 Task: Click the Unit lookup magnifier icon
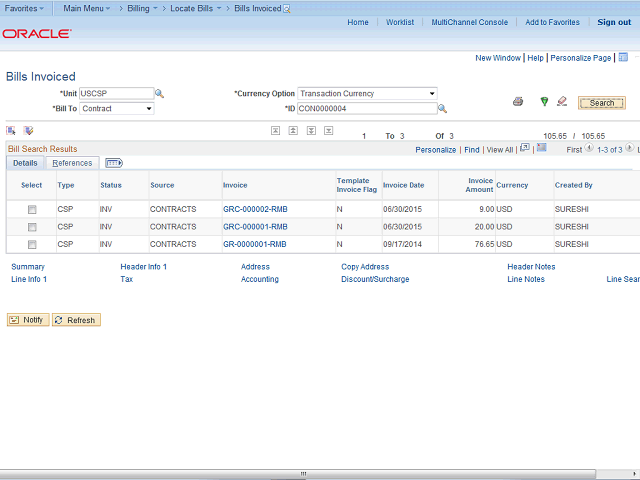click(159, 94)
